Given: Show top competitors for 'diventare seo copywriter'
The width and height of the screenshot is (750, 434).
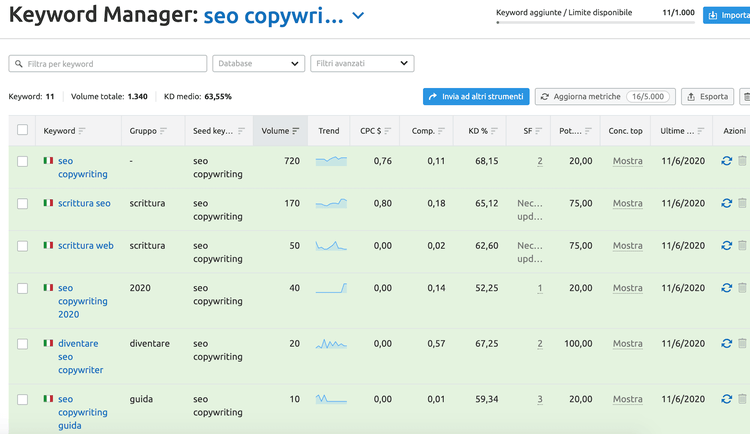Looking at the screenshot, I should coord(628,343).
